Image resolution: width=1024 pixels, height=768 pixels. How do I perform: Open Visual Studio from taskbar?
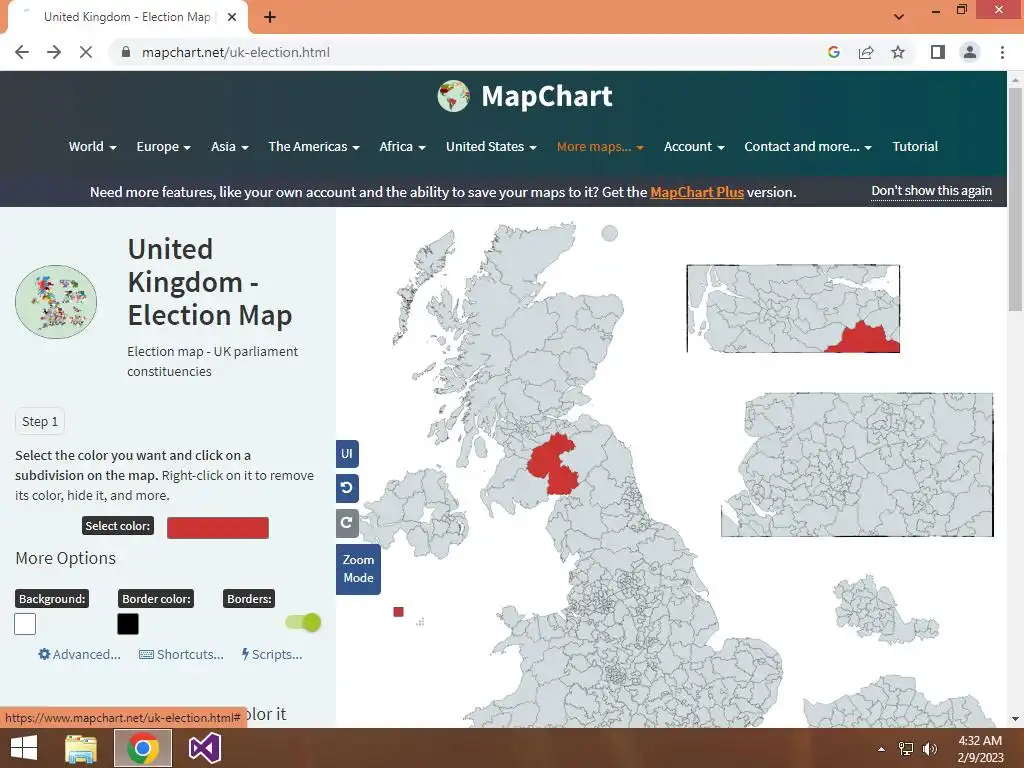(204, 748)
